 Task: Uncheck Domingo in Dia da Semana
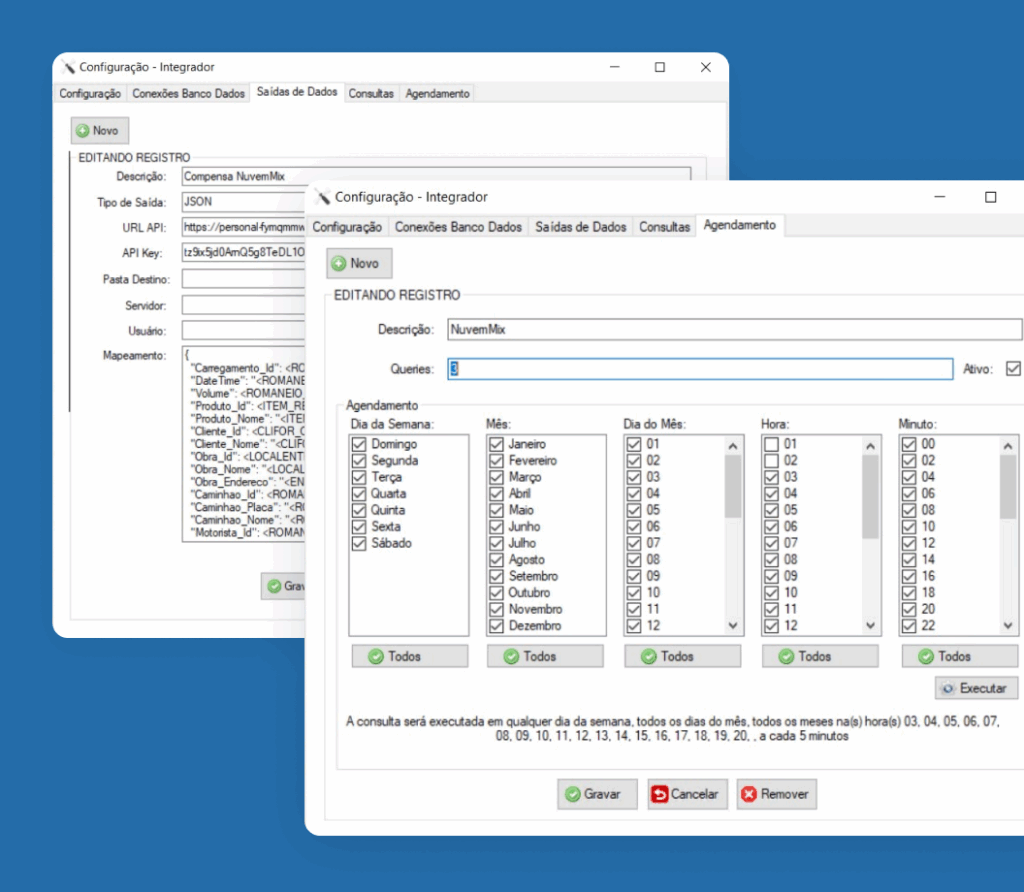click(359, 444)
